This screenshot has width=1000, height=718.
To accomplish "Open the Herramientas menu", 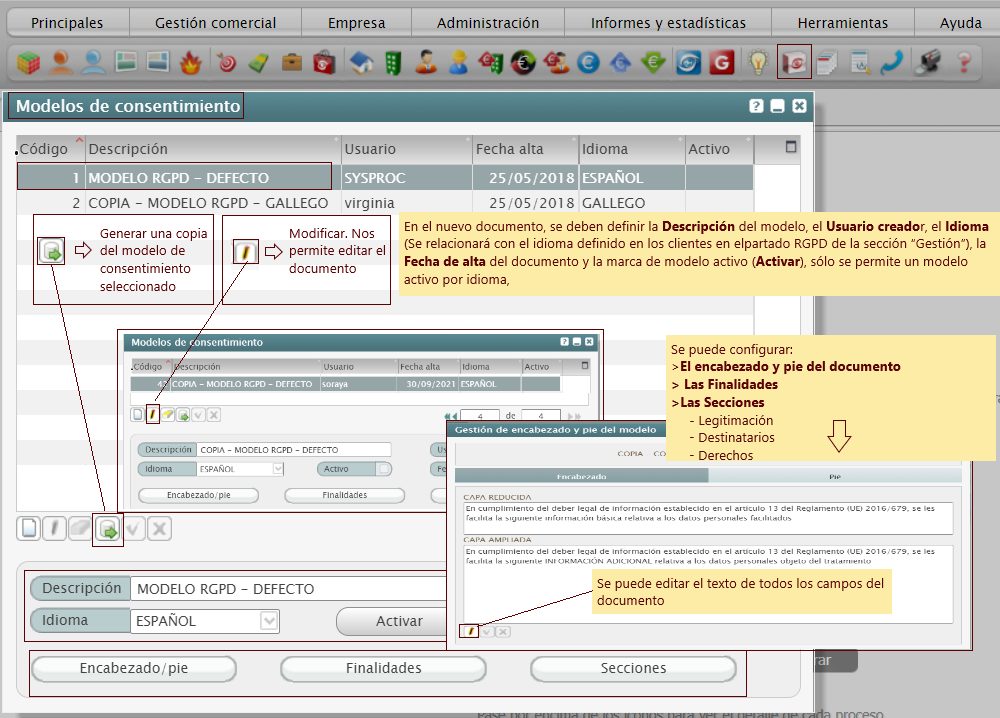I will (842, 23).
